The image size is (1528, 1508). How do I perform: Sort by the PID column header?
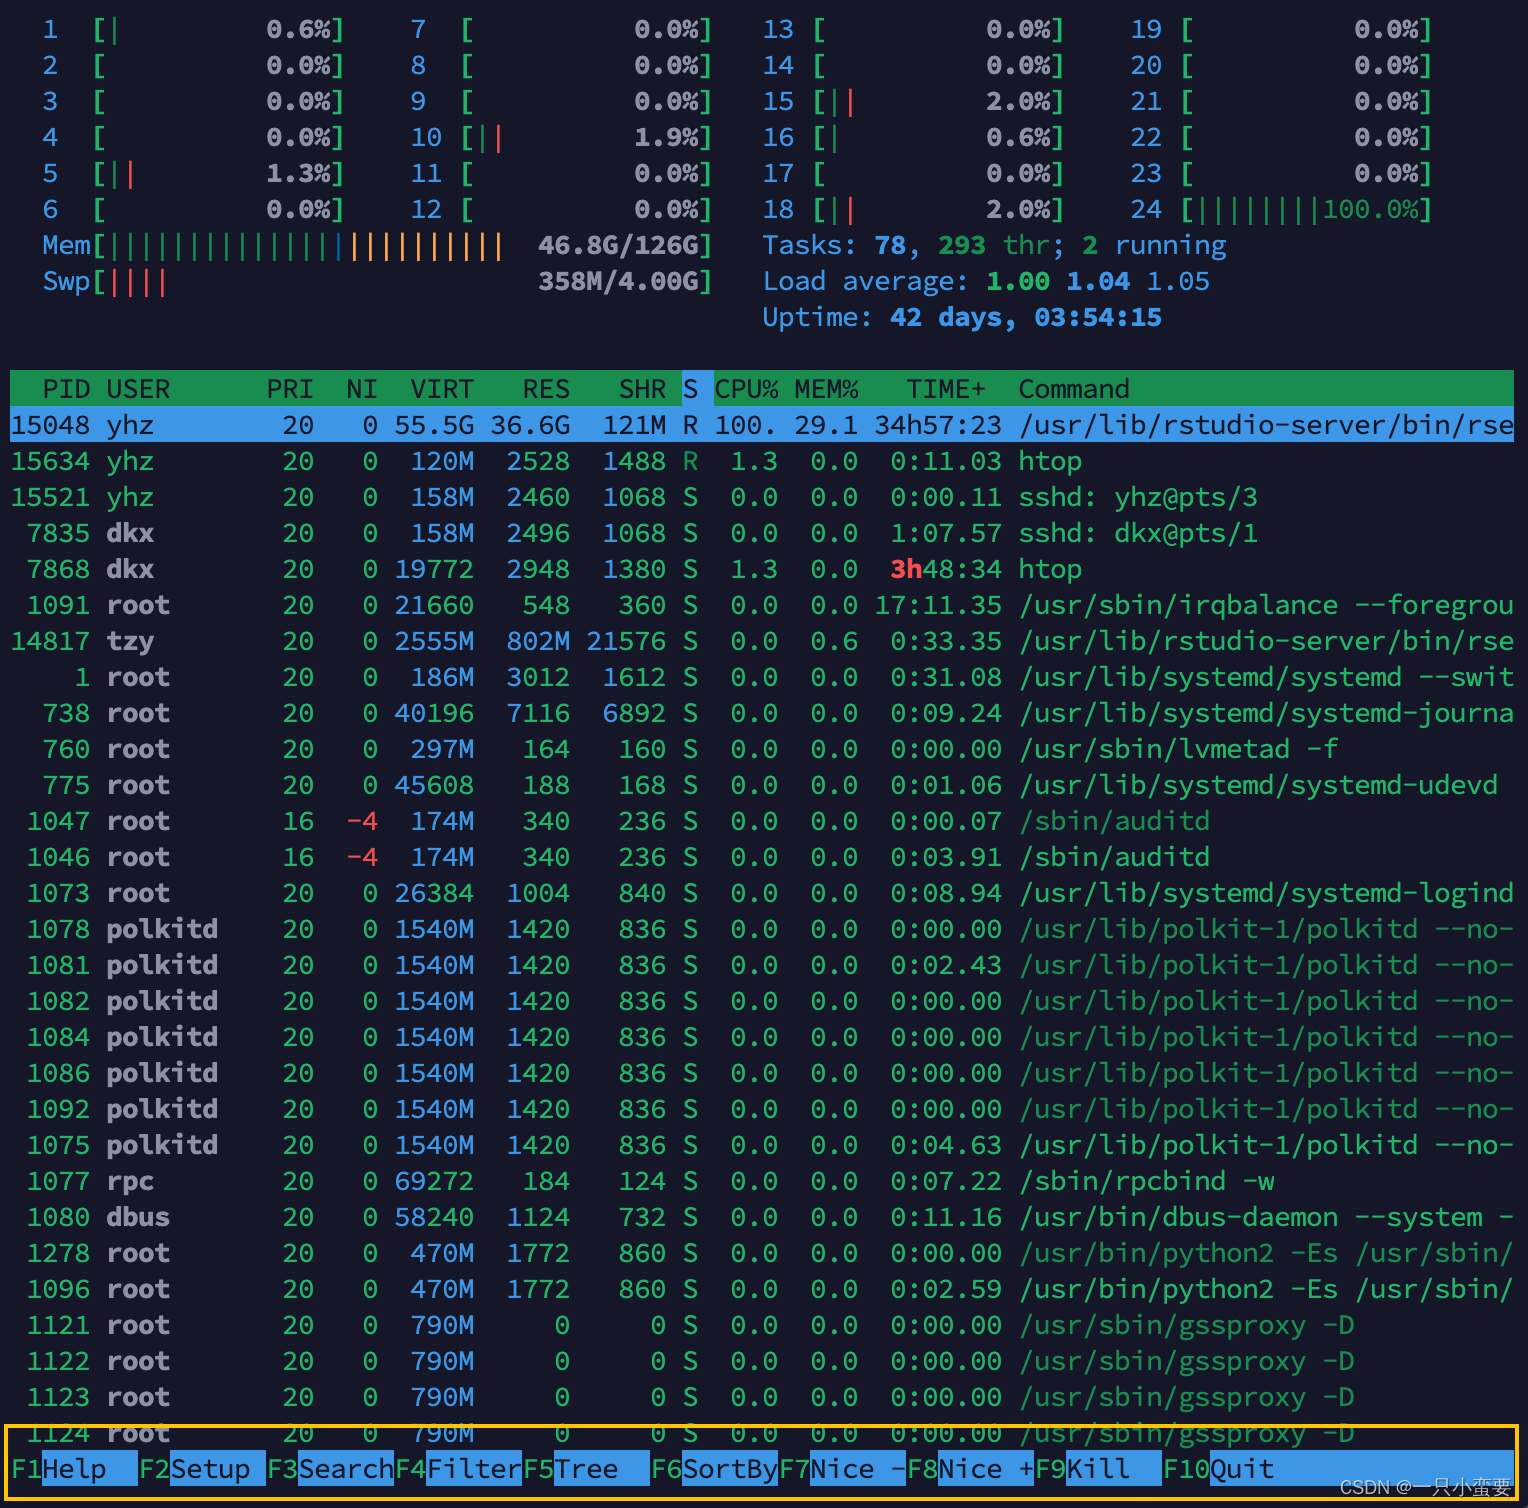click(66, 389)
